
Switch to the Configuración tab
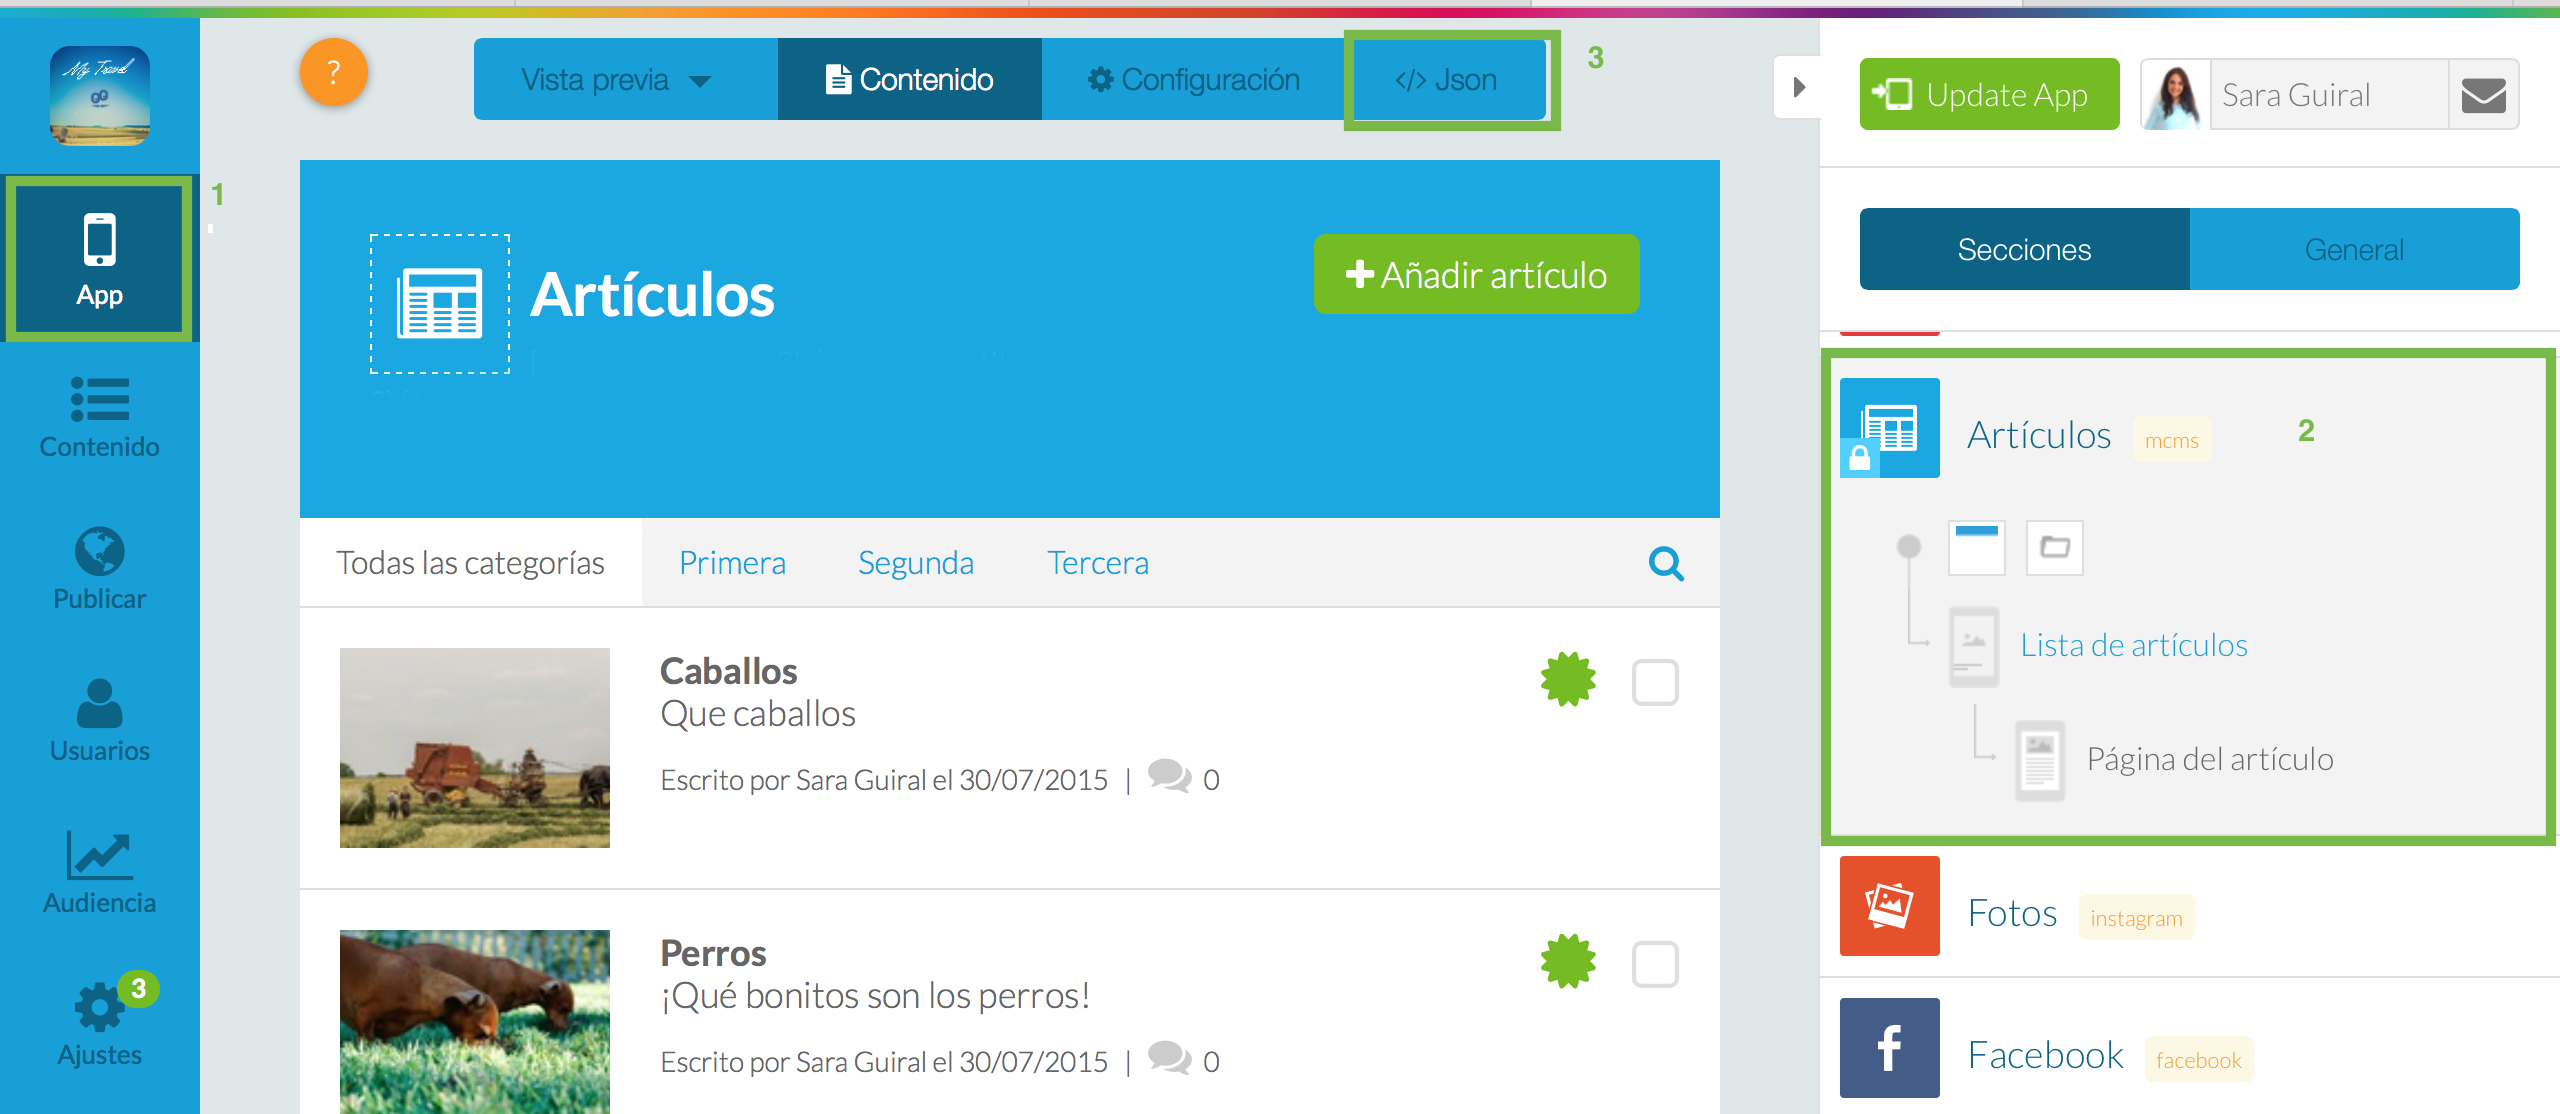(x=1194, y=80)
